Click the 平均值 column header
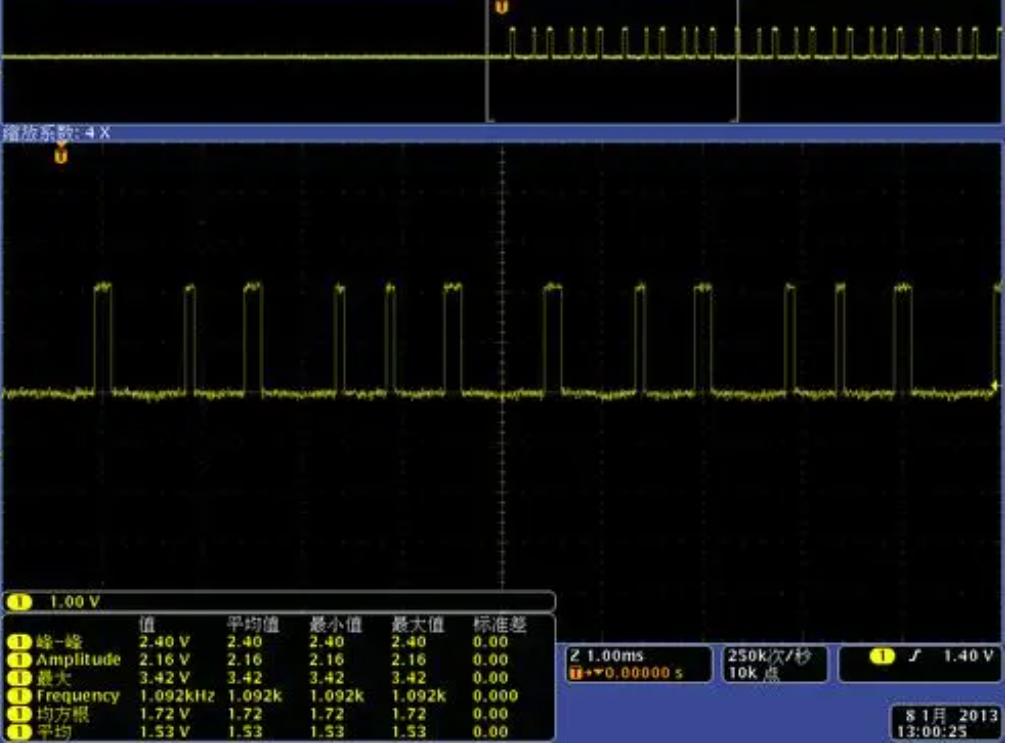The height and width of the screenshot is (745, 1009). click(x=250, y=624)
